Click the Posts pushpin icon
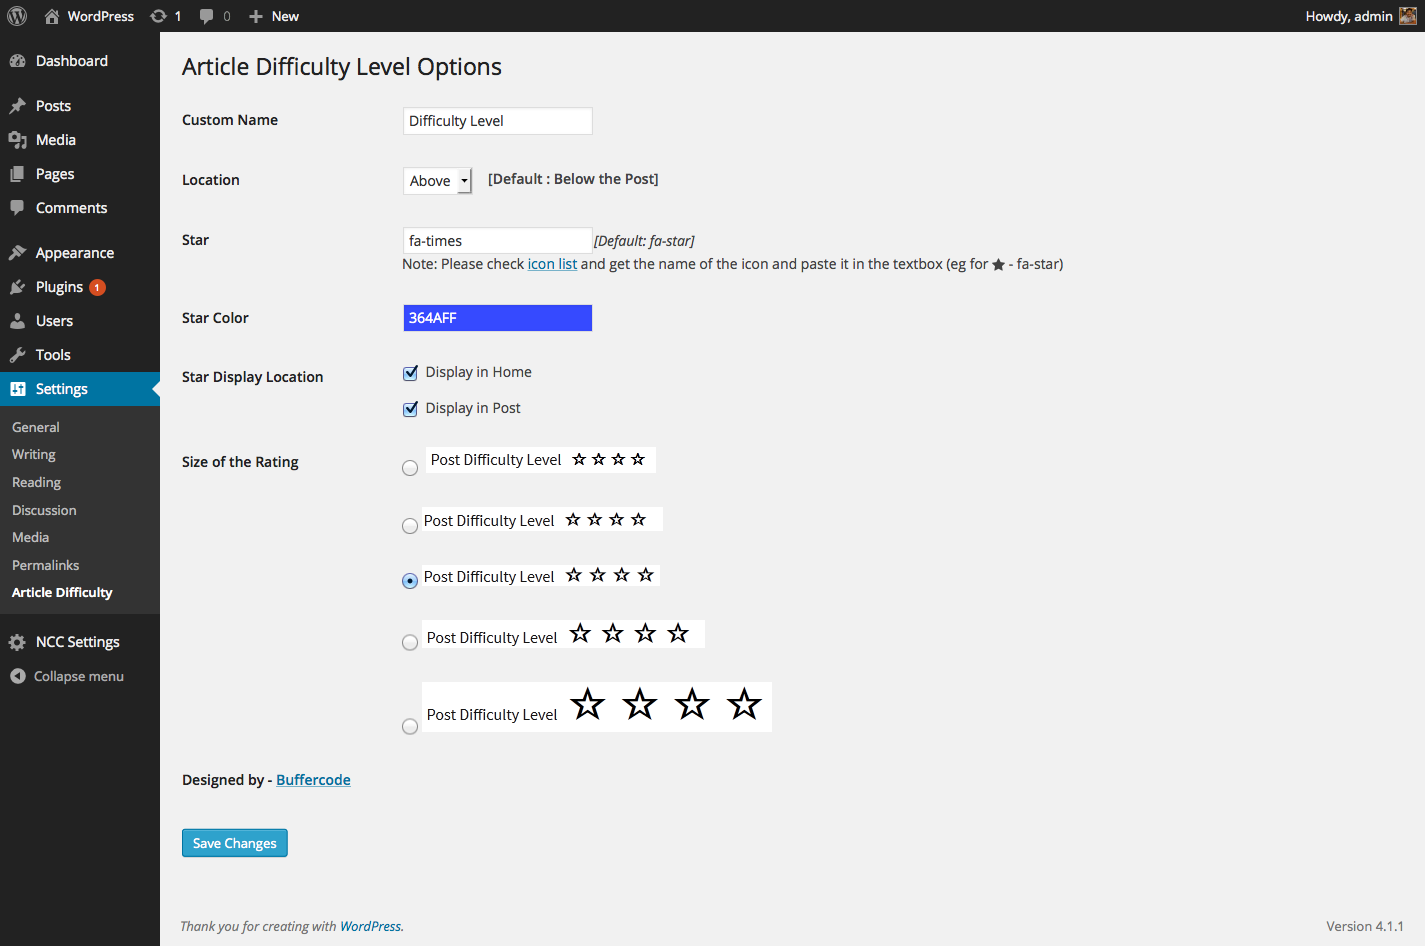 click(17, 106)
